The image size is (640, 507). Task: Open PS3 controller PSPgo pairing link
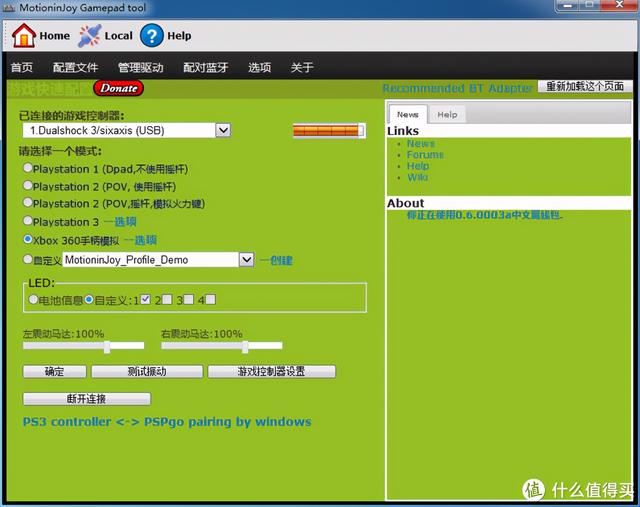click(167, 422)
